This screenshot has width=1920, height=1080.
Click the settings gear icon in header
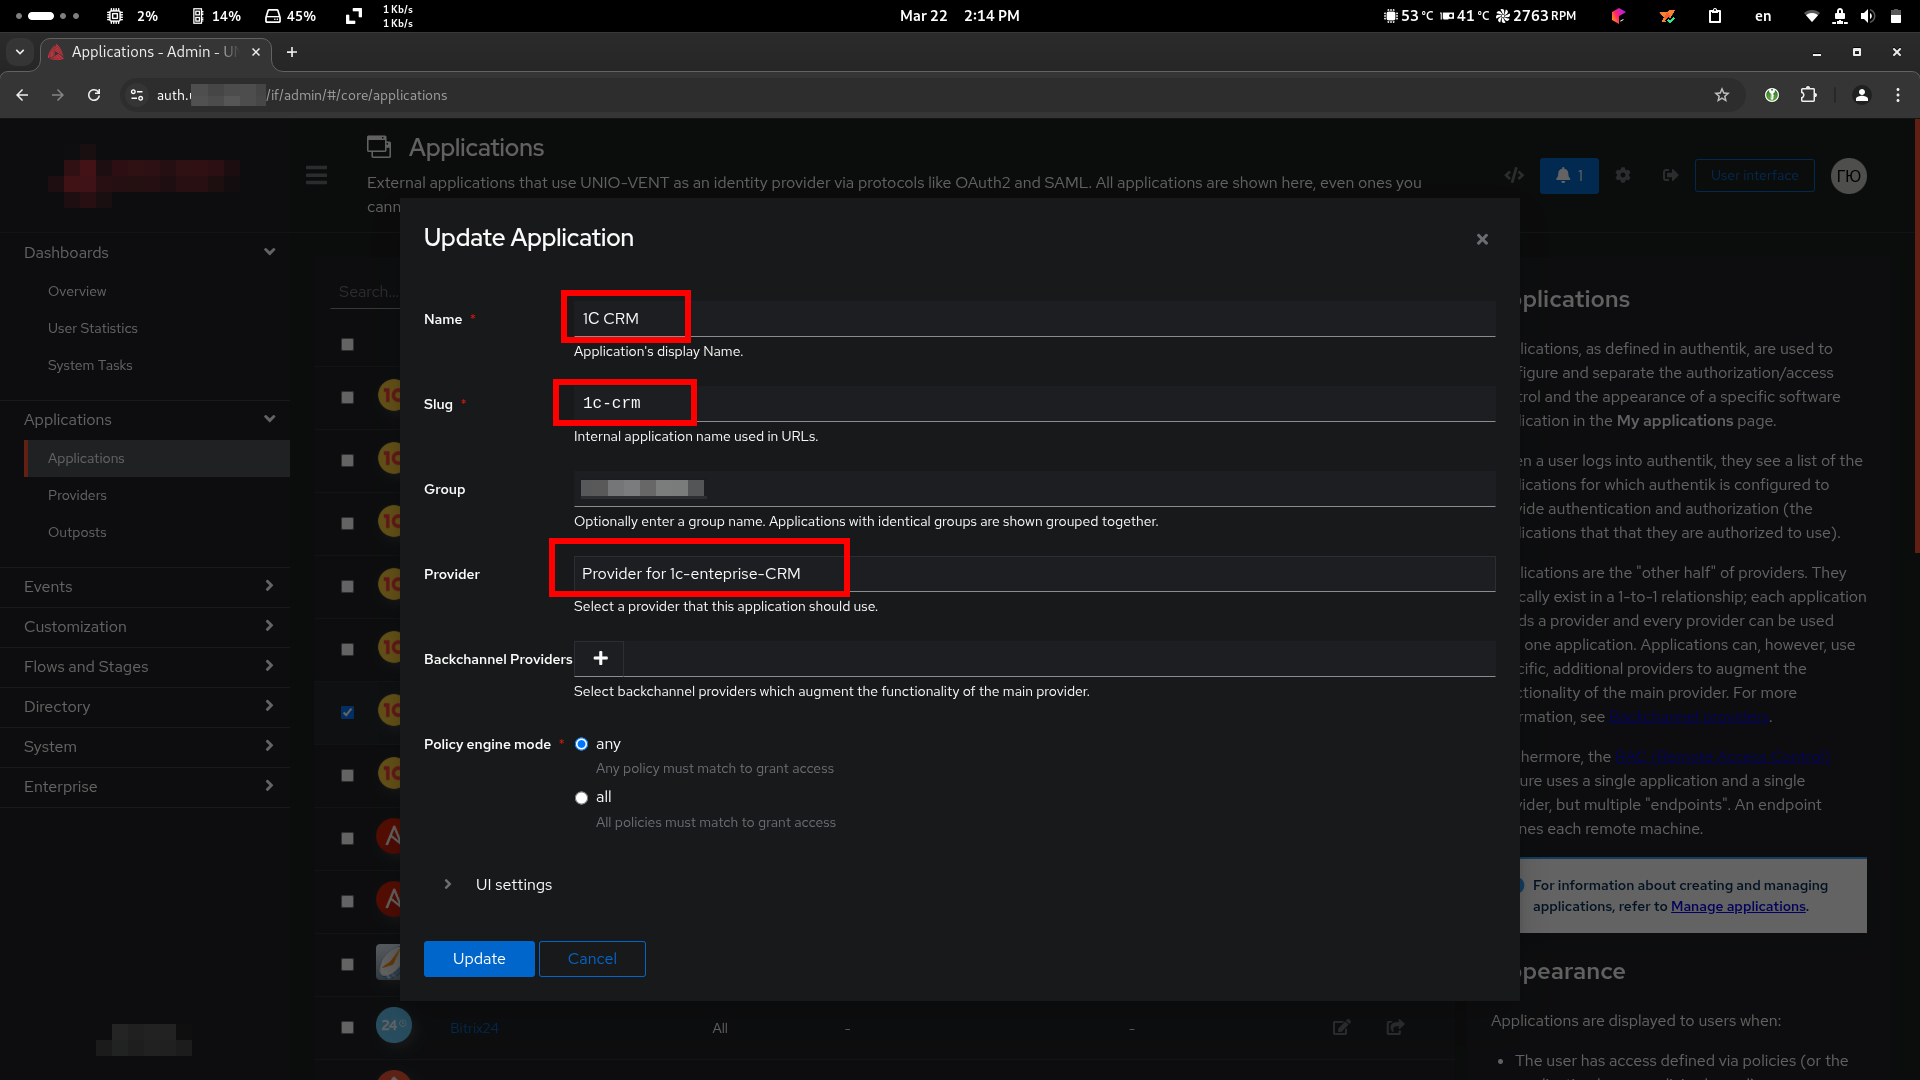point(1623,175)
